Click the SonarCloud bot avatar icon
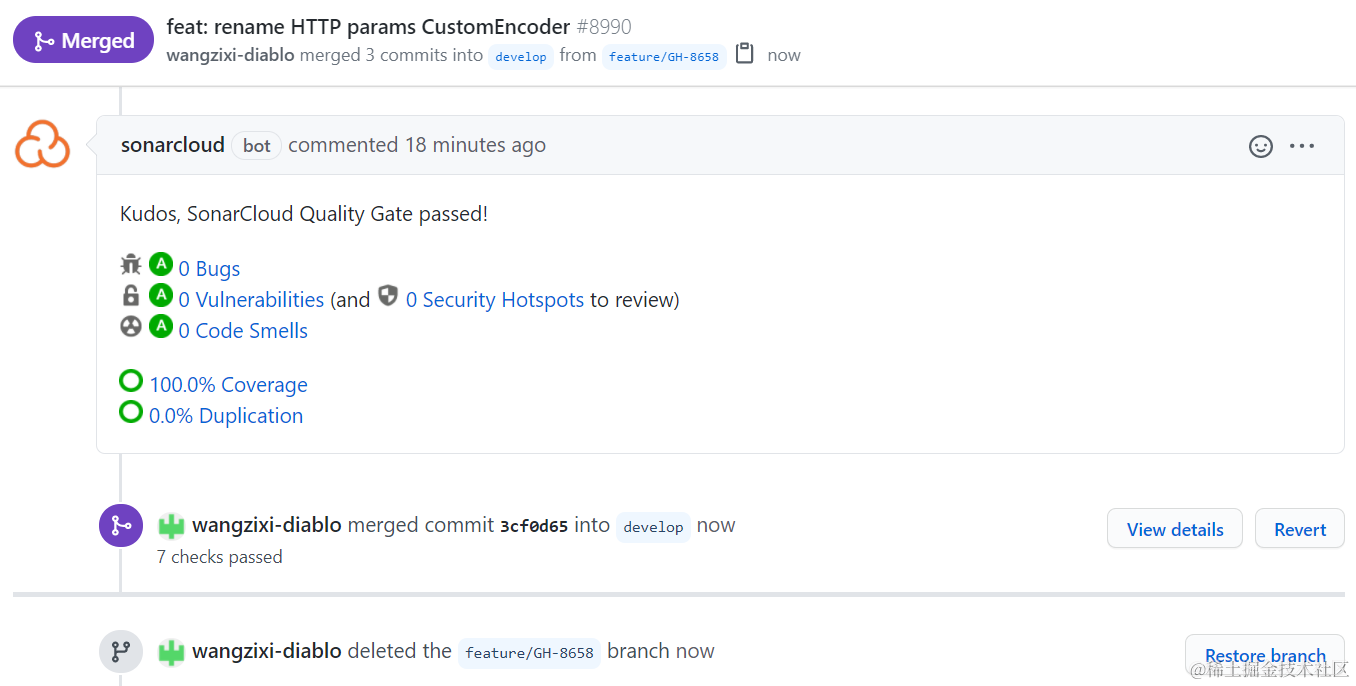This screenshot has height=686, width=1356. click(41, 145)
